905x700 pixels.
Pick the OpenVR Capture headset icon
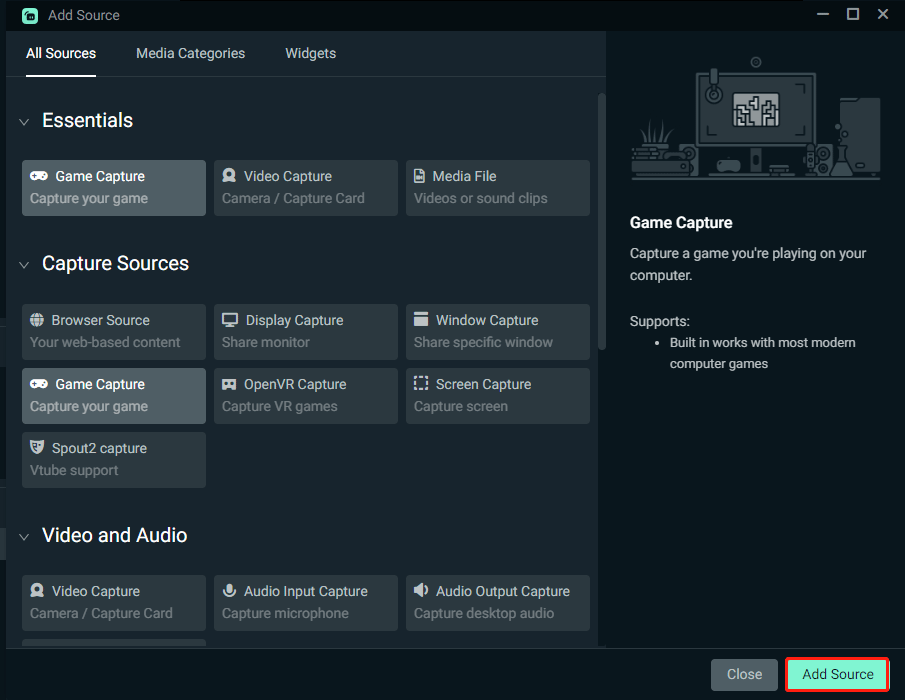tap(229, 384)
